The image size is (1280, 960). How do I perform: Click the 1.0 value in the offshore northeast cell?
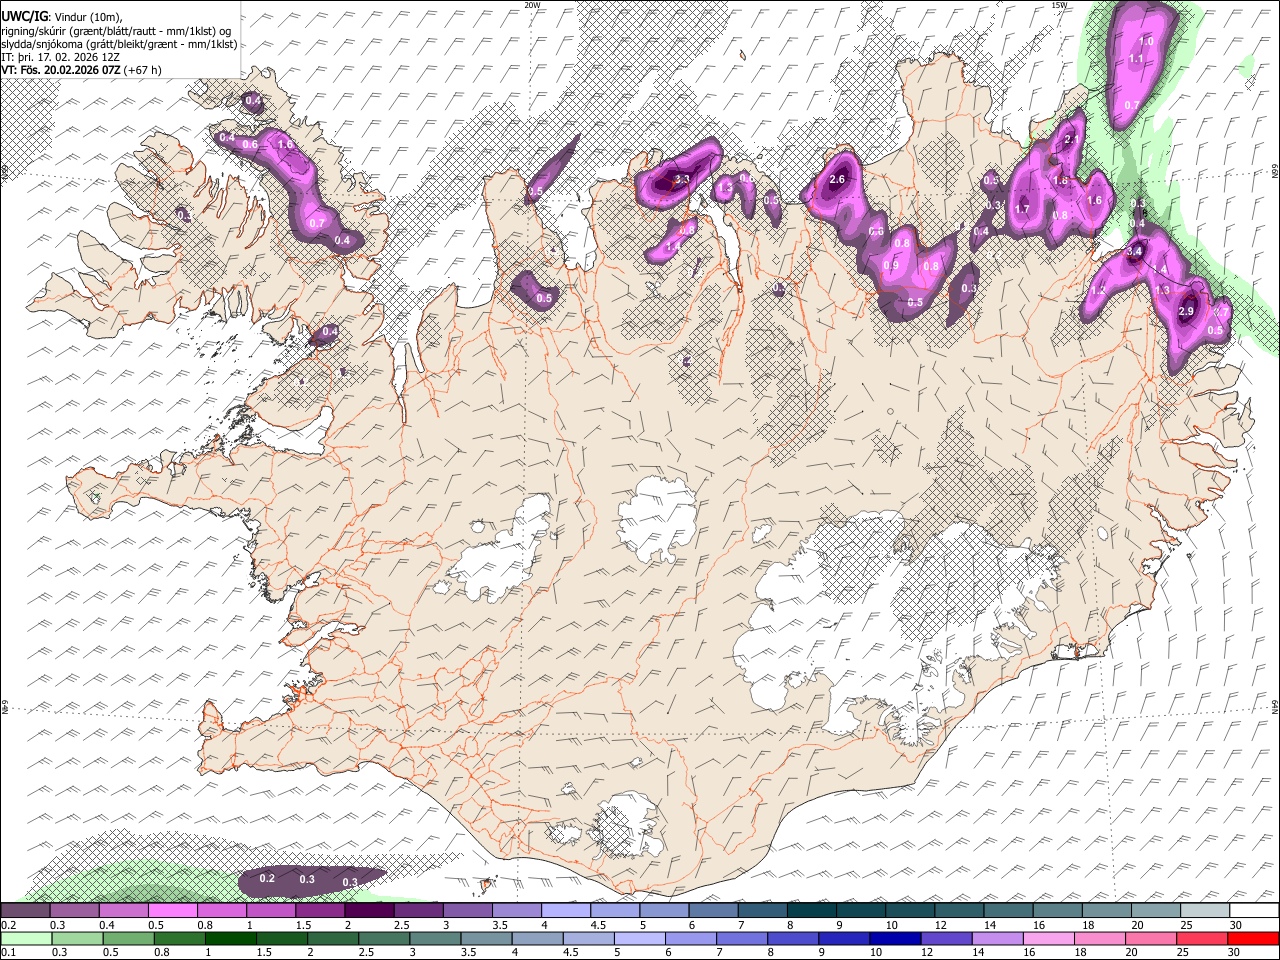coord(1147,42)
